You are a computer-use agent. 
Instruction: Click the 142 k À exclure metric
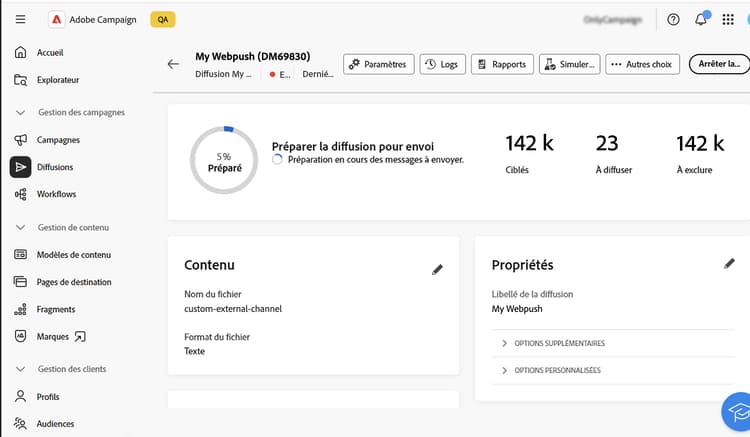click(700, 154)
